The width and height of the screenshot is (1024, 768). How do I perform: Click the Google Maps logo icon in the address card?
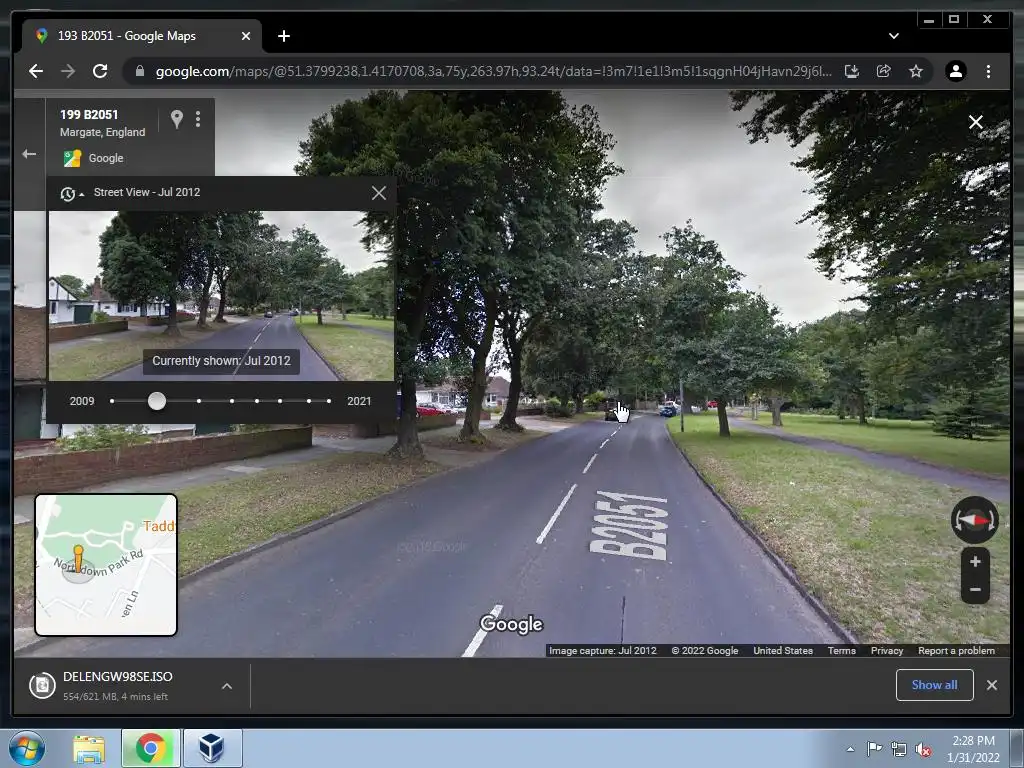click(72, 158)
